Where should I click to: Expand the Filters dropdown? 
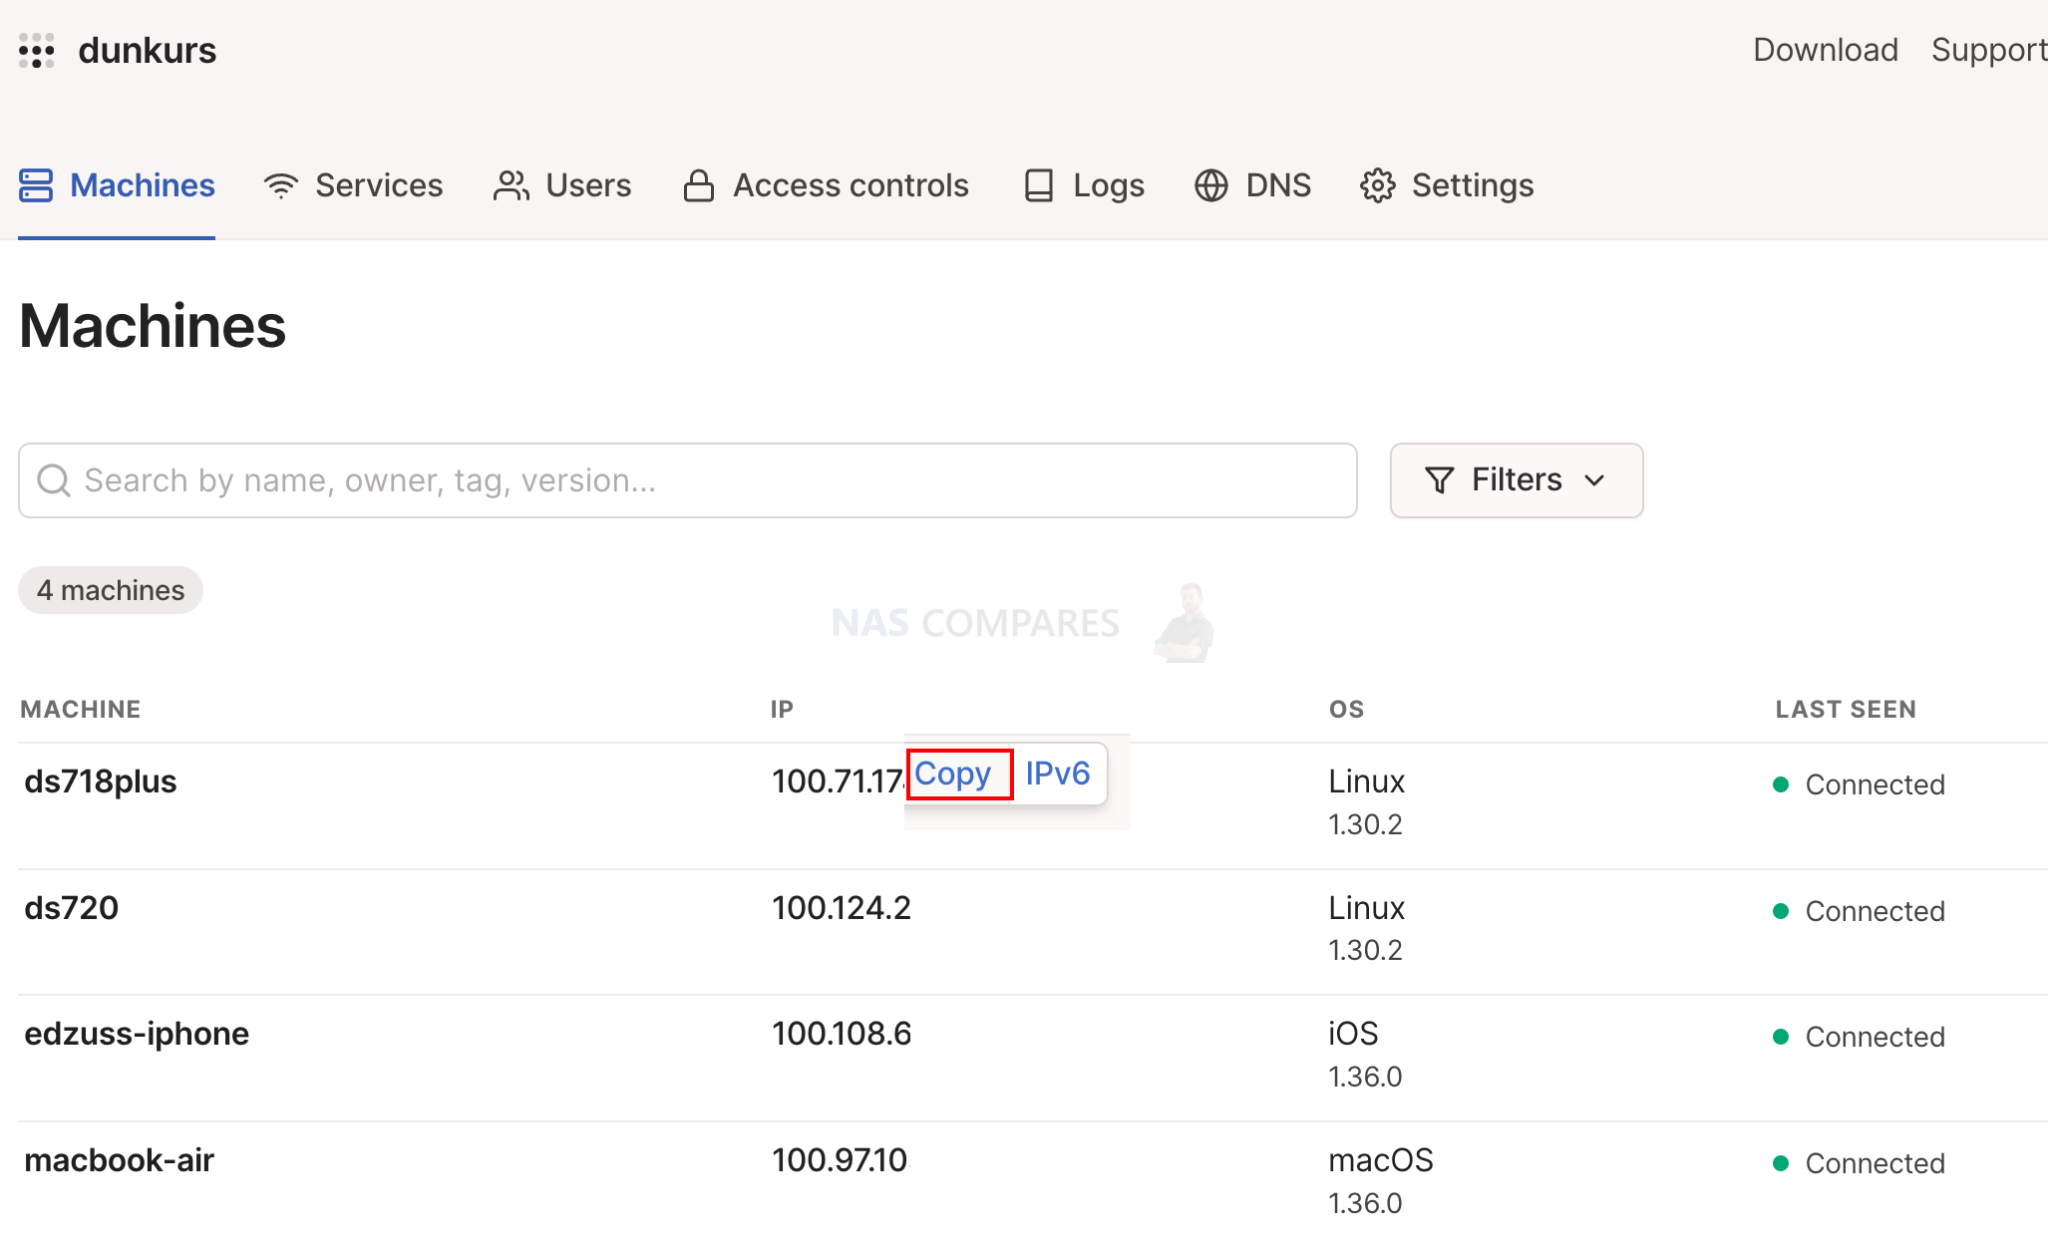(1595, 480)
